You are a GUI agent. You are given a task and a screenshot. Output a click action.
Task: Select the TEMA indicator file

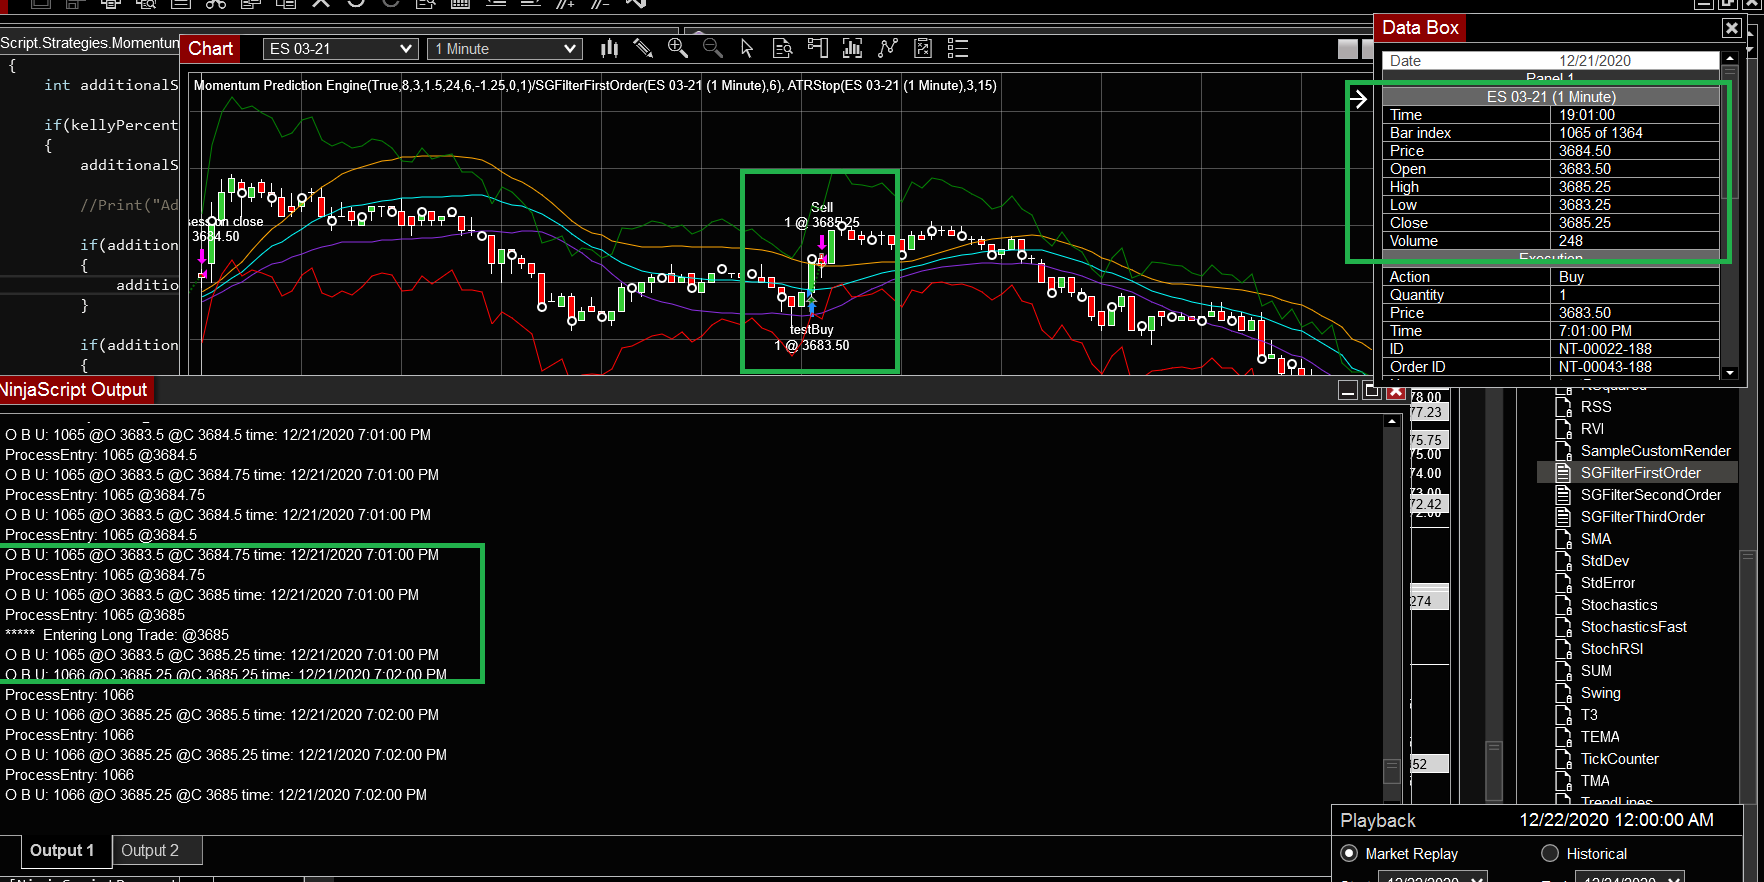click(1600, 737)
